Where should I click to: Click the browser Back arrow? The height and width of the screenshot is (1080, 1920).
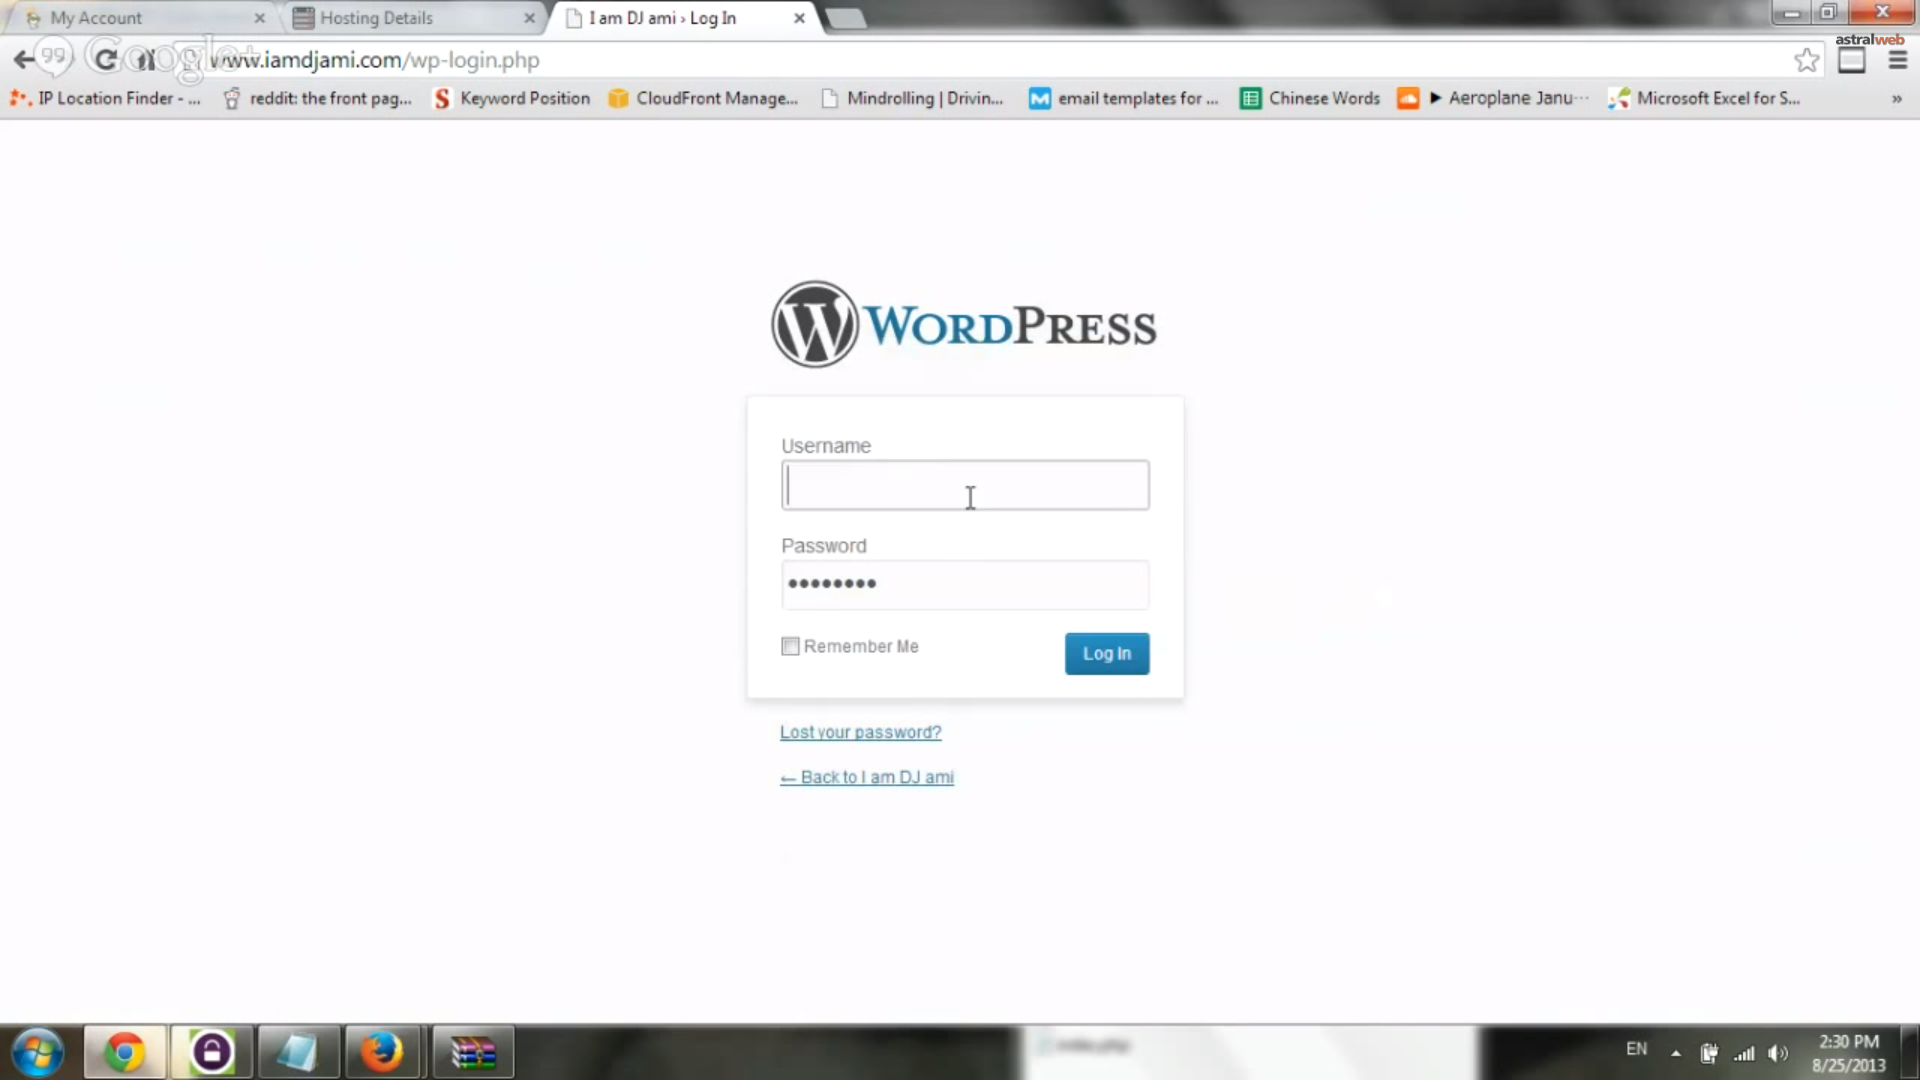(24, 60)
